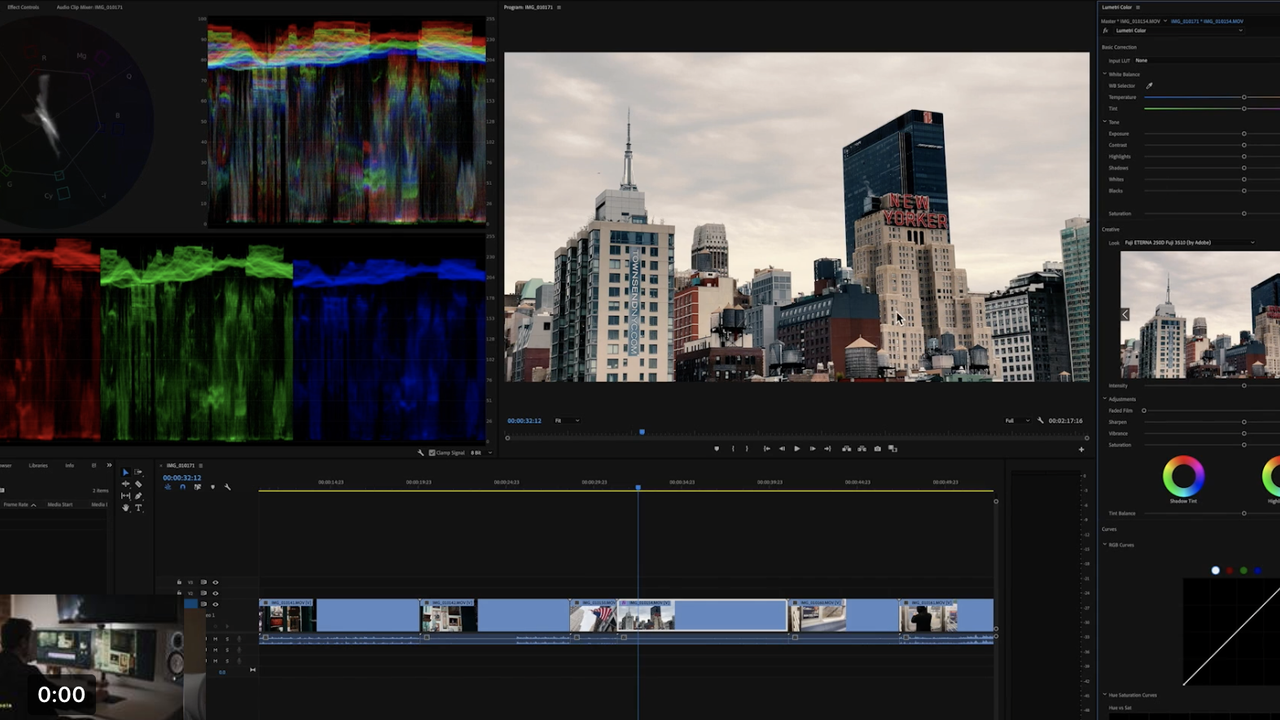This screenshot has width=1280, height=720.
Task: Play the program monitor sequence
Action: coord(797,449)
